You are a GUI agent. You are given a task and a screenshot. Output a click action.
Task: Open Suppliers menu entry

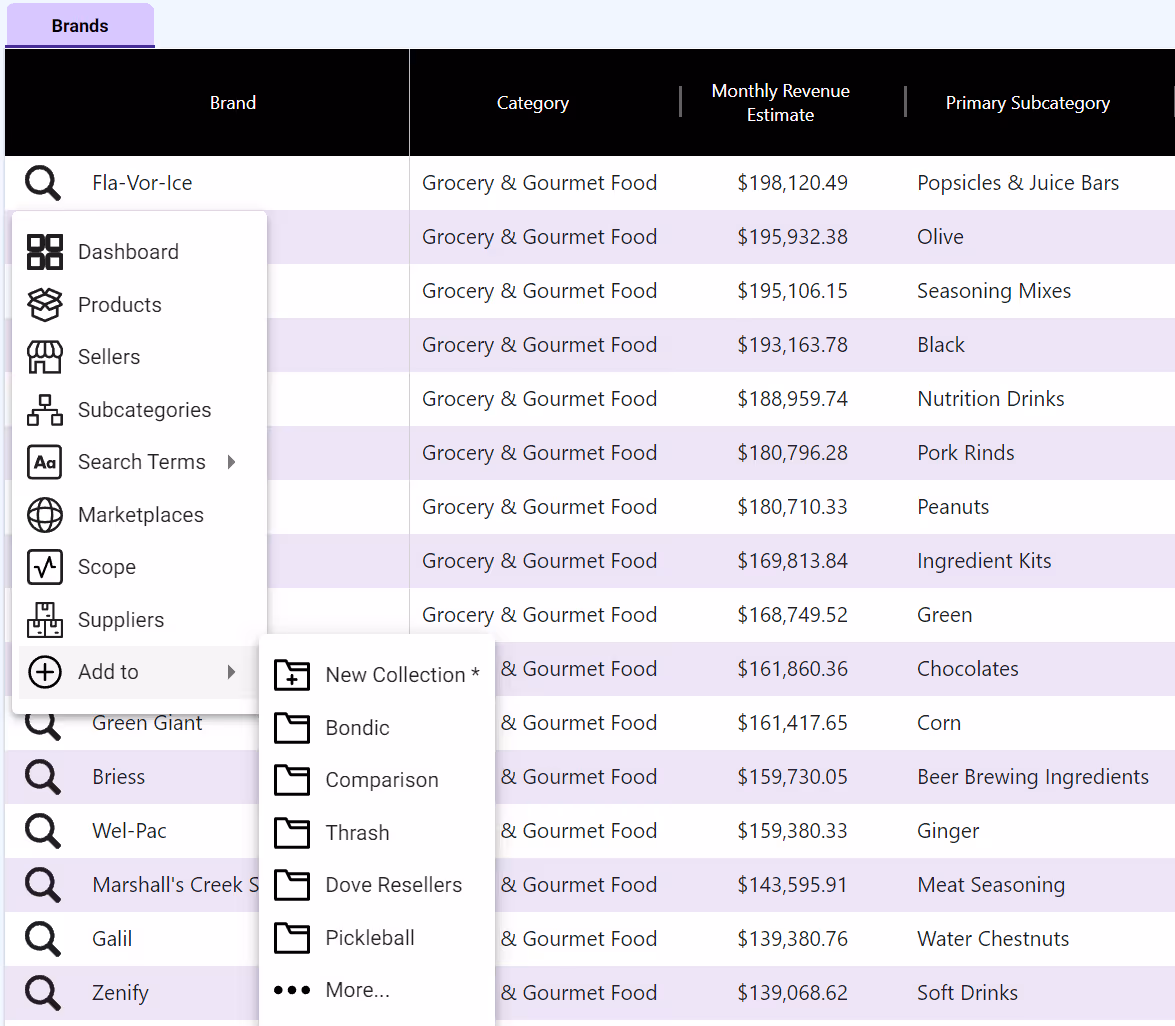point(139,619)
